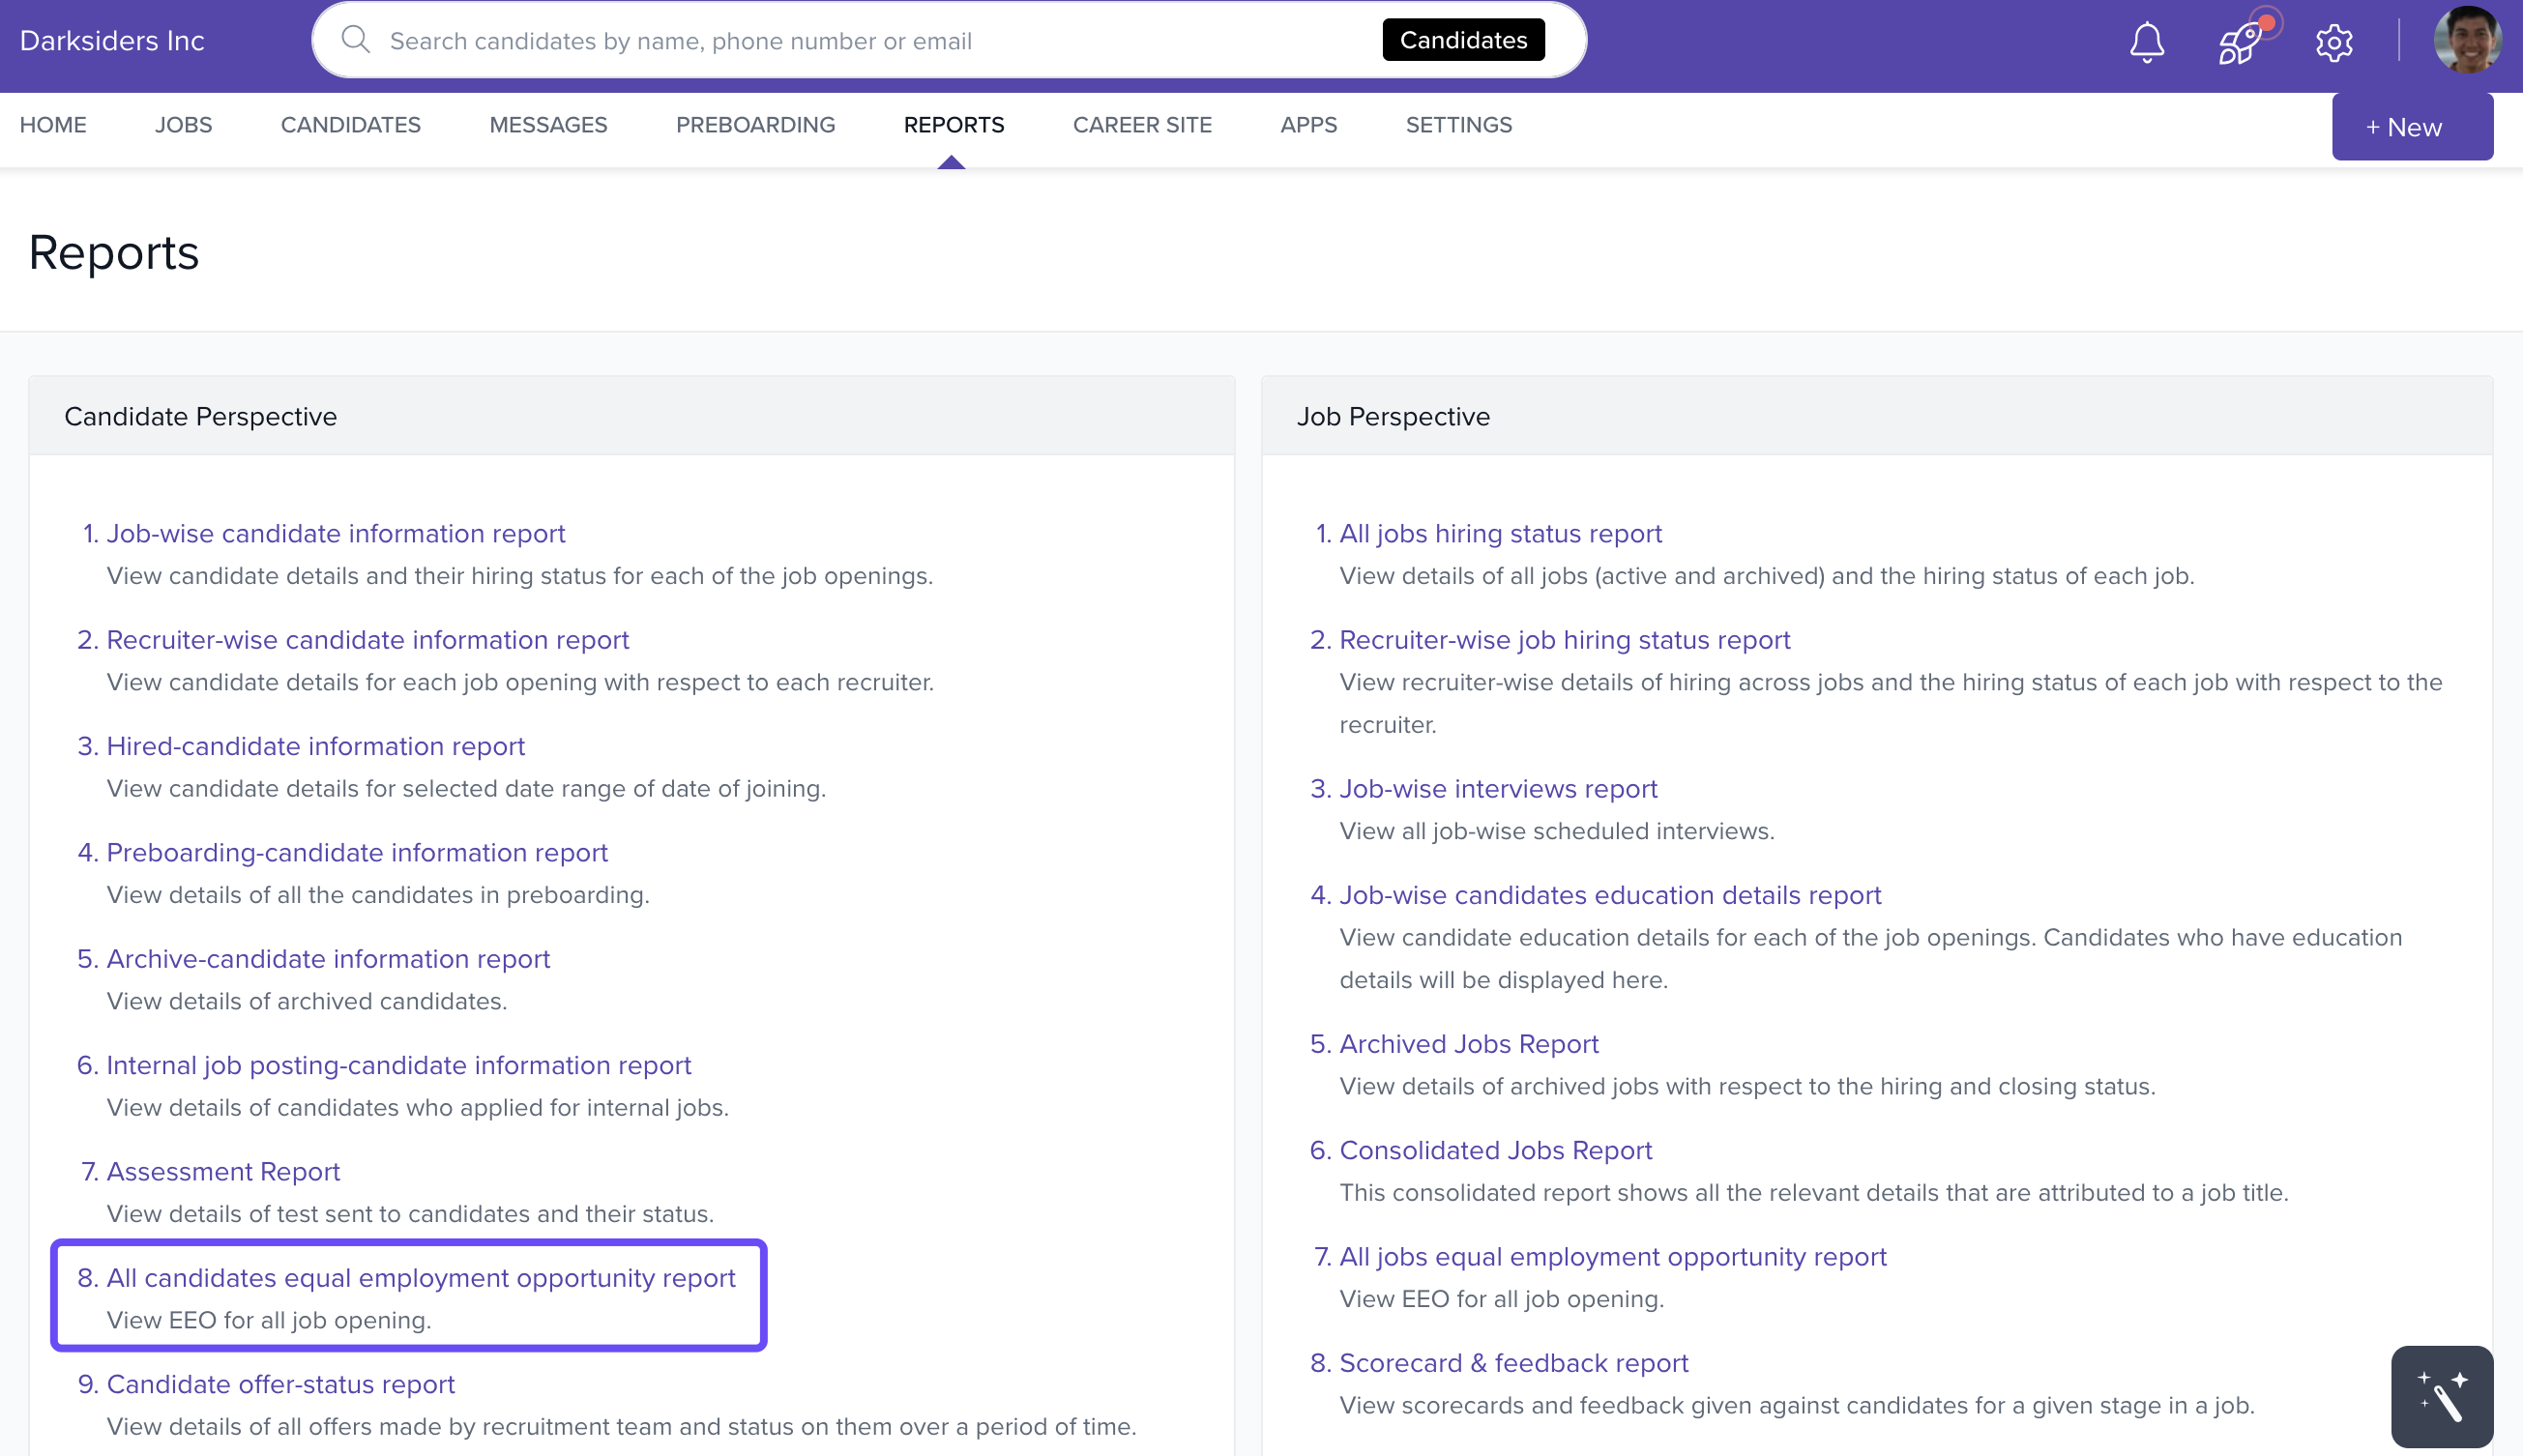Open the Candidates search scope selector
Image resolution: width=2523 pixels, height=1456 pixels.
[1463, 40]
